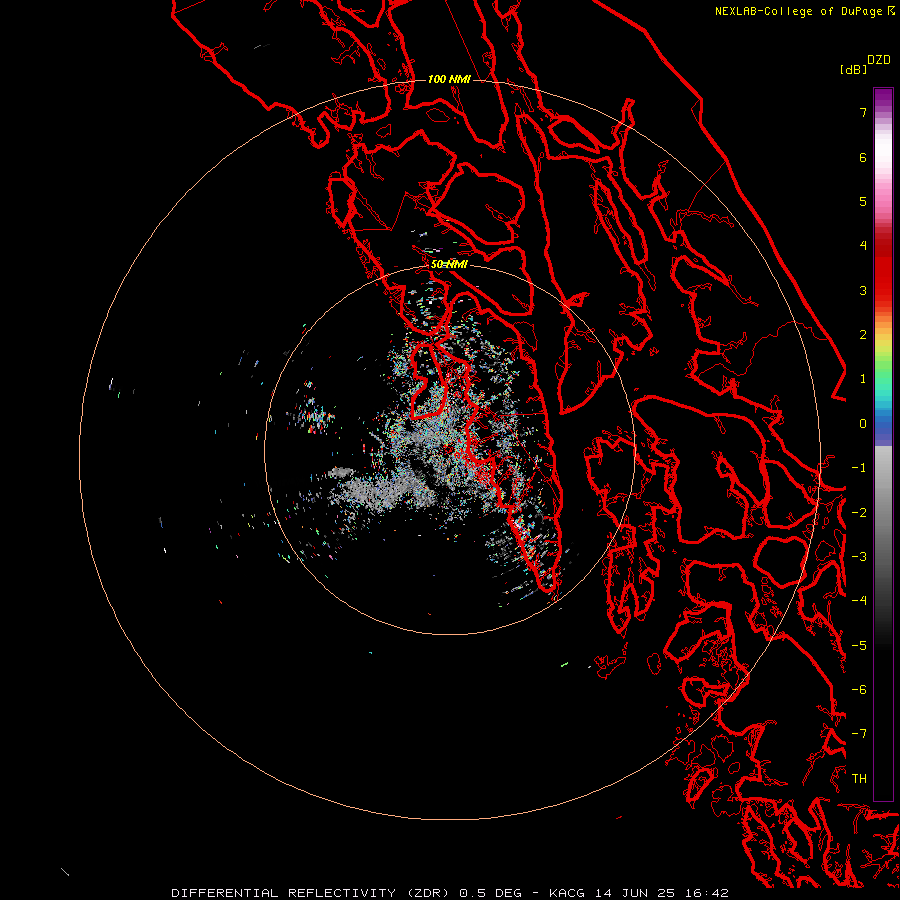The height and width of the screenshot is (900, 900).
Task: Click the TH threshold label on scale
Action: [859, 779]
